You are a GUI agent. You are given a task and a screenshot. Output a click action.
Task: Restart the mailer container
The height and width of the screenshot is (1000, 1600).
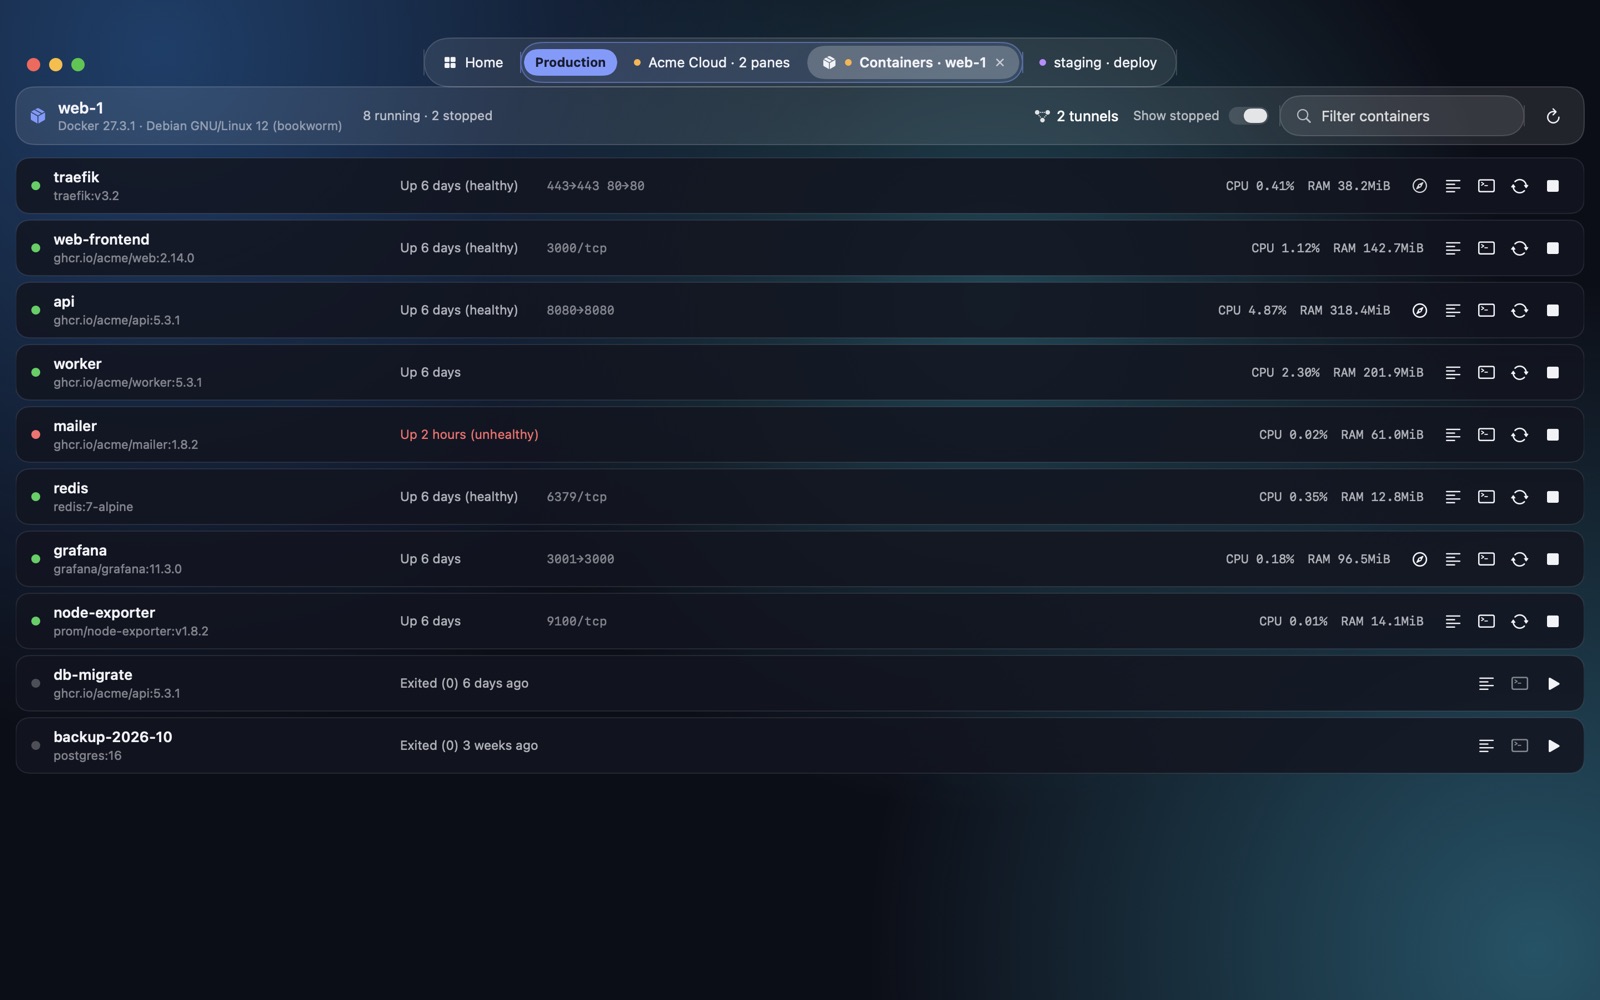click(x=1519, y=435)
